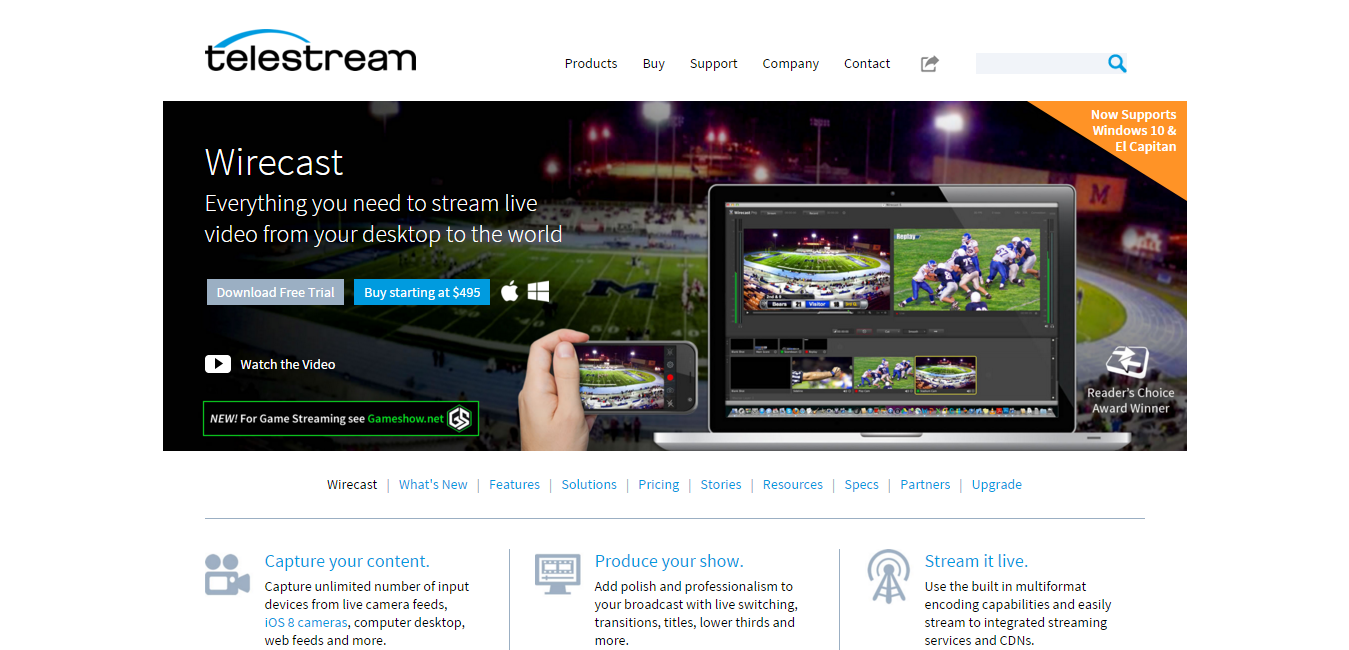The image size is (1349, 650).
Task: Click Buy starting at $495 button
Action: tap(422, 292)
